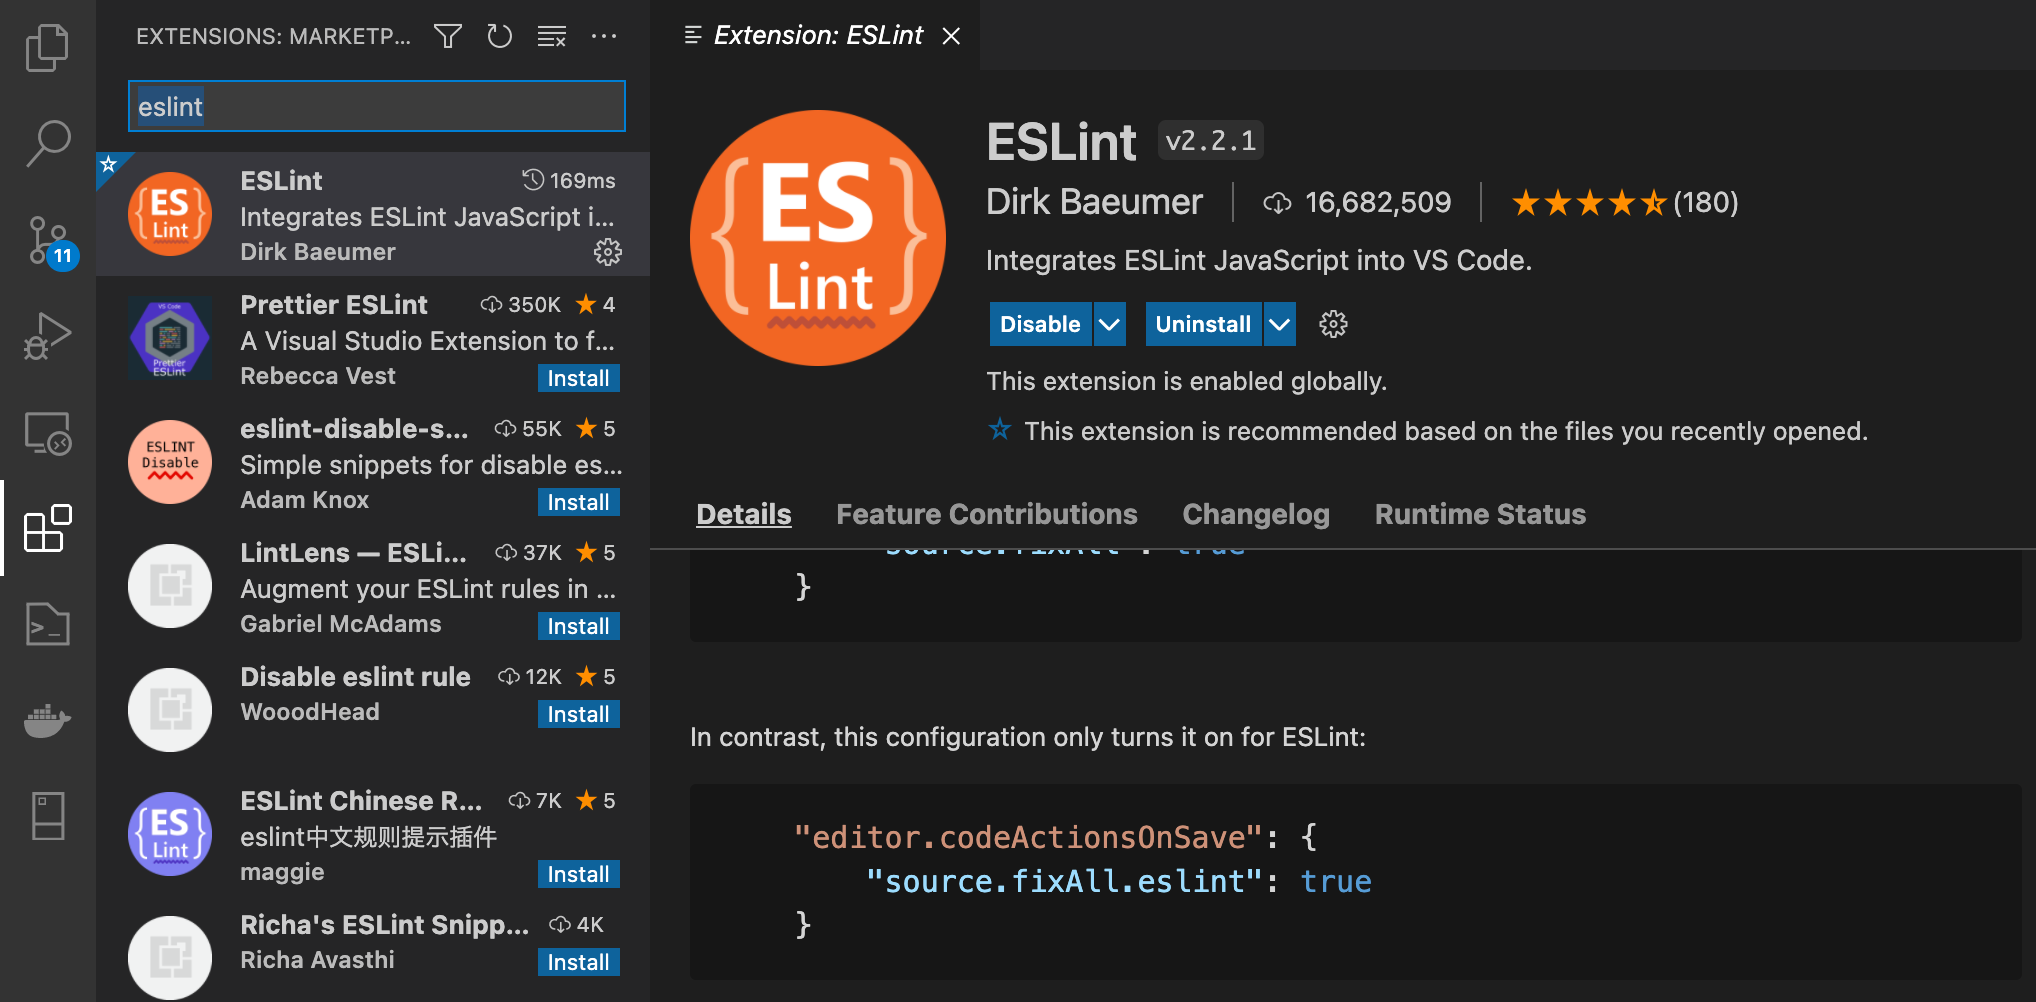Refresh the extensions list
This screenshot has width=2036, height=1002.
click(499, 36)
